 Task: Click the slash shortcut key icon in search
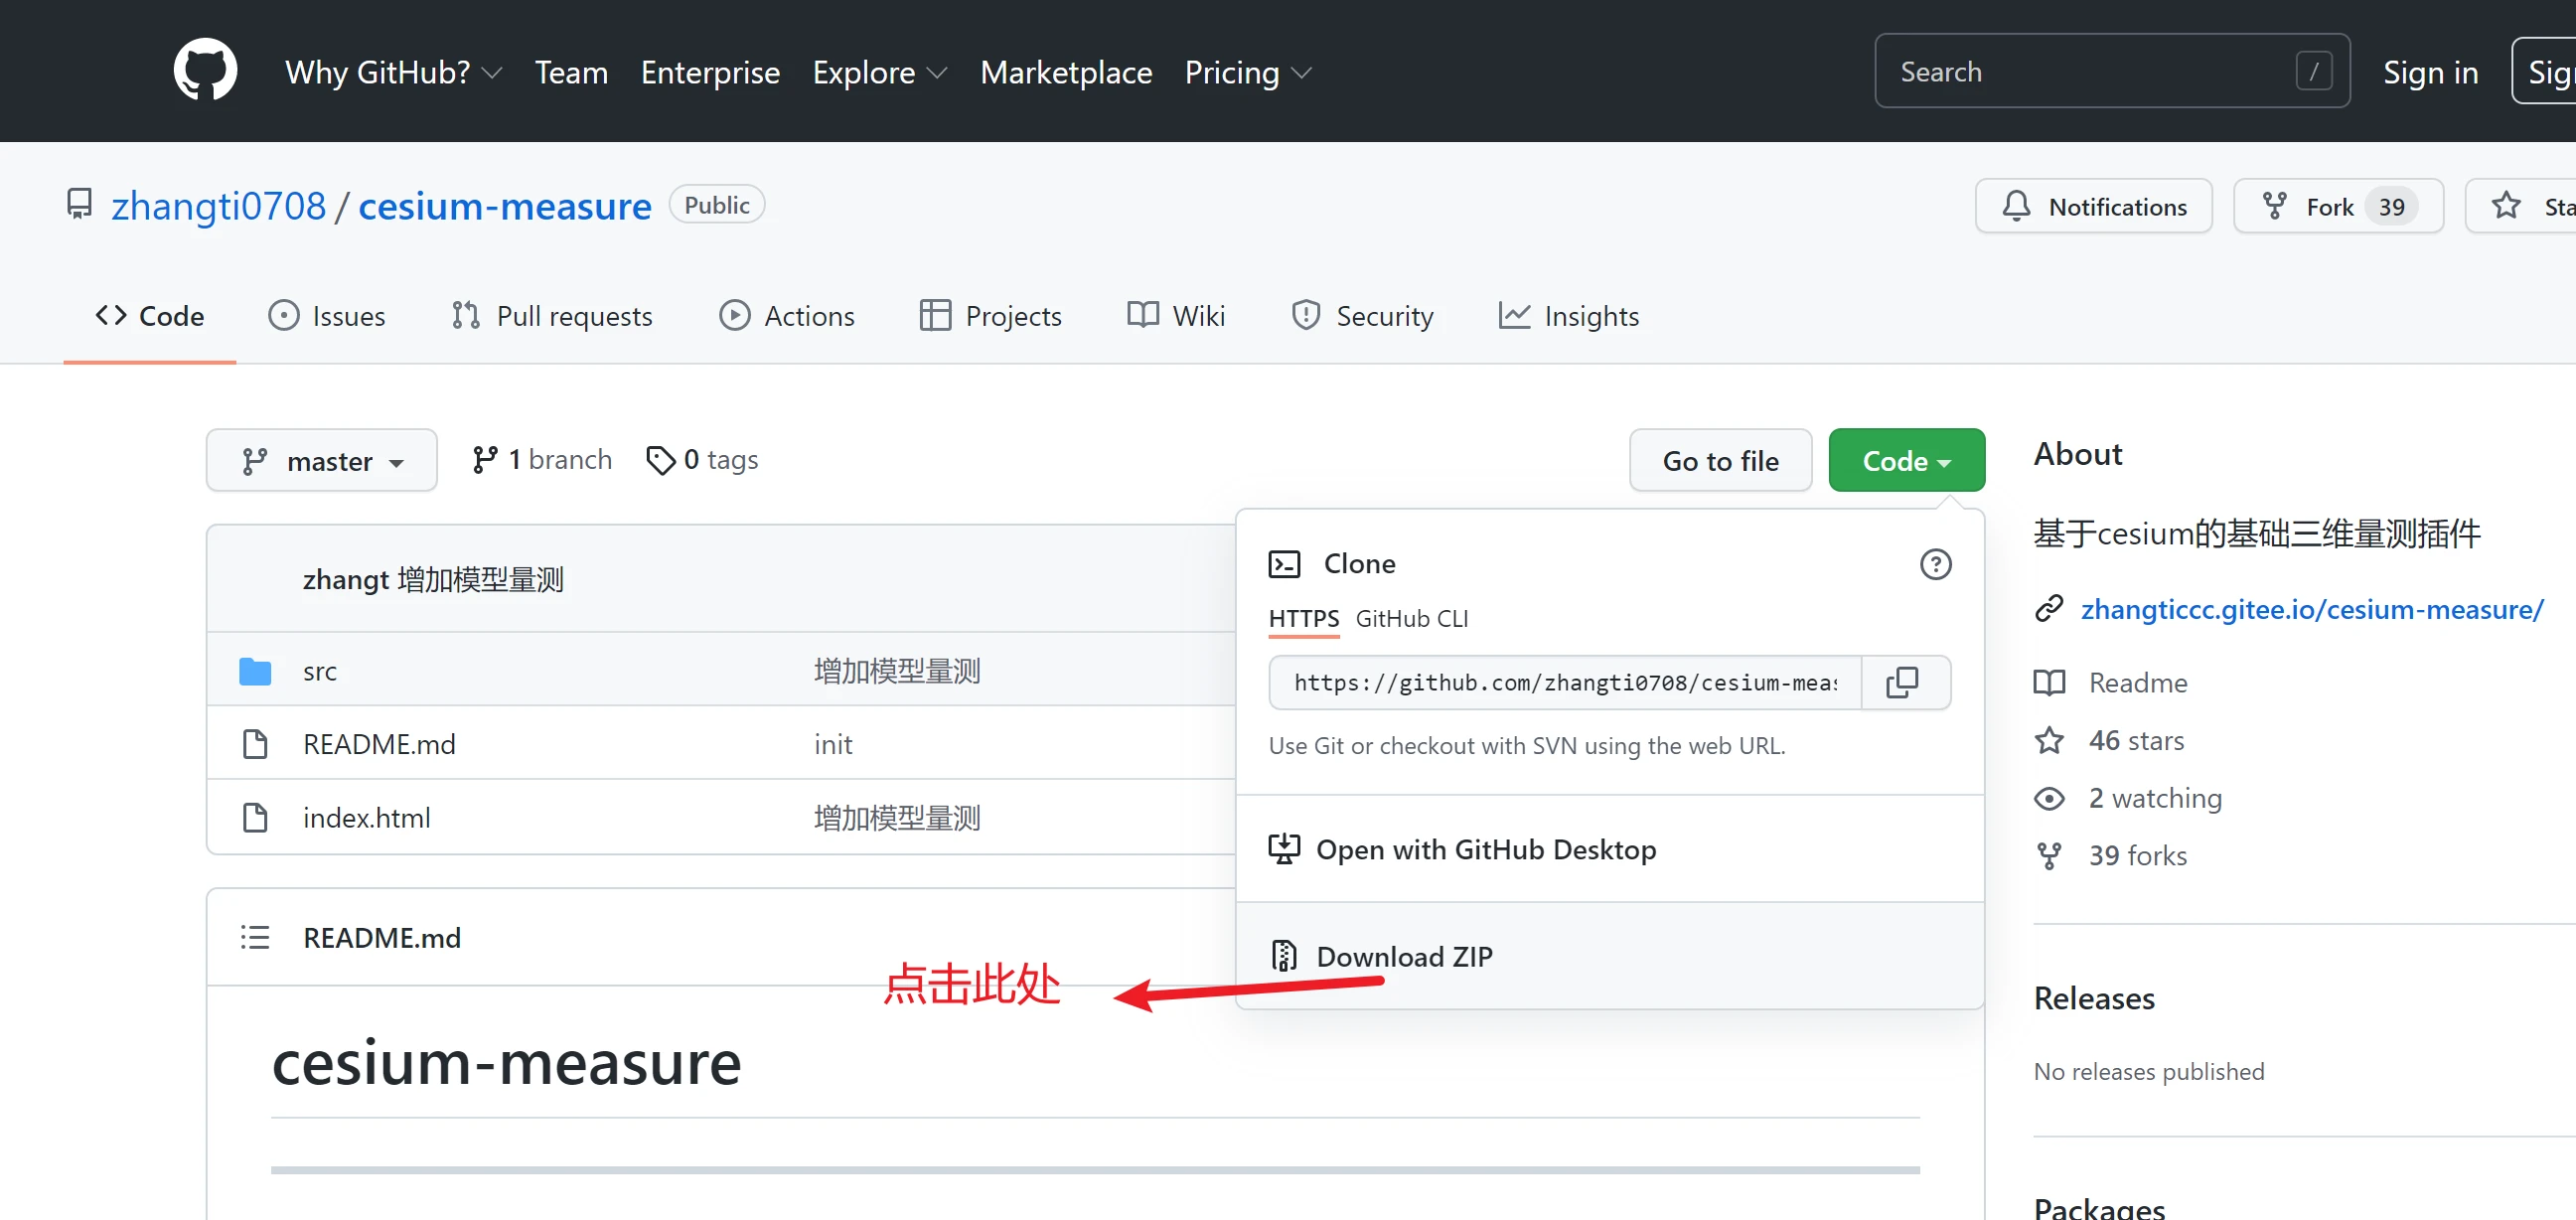(x=2313, y=71)
